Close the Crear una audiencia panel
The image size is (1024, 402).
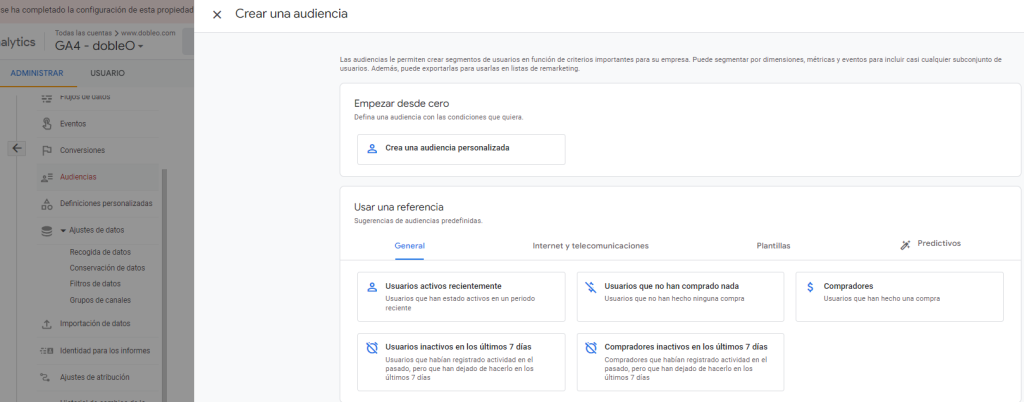click(x=217, y=15)
